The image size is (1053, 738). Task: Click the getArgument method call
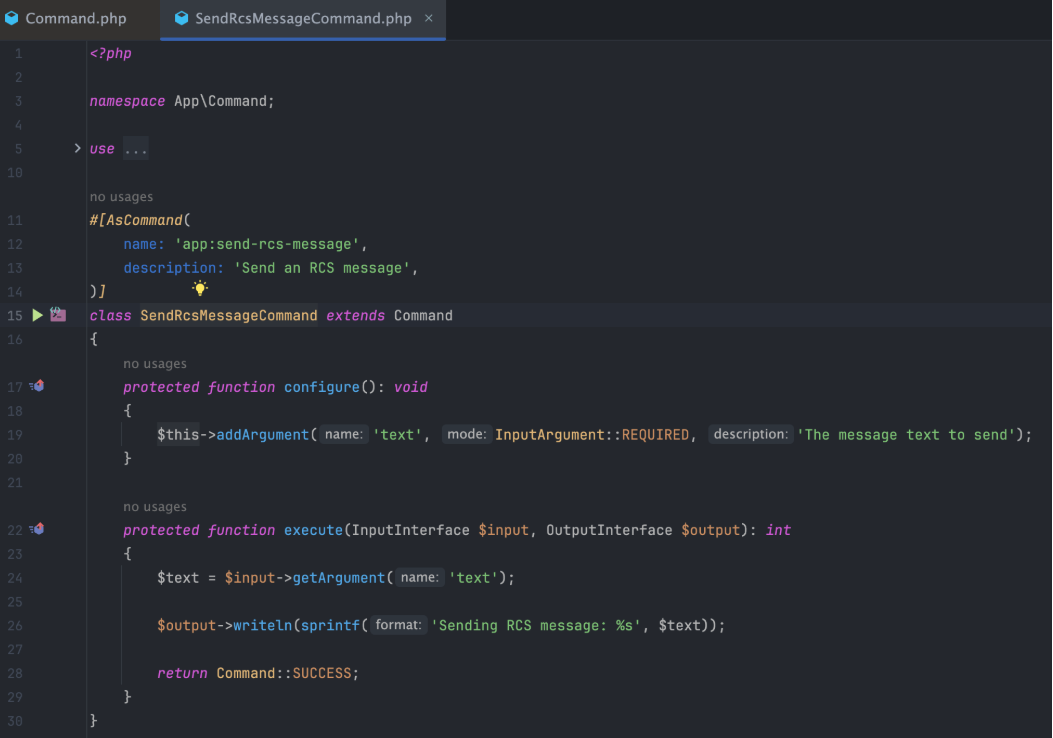(x=338, y=578)
